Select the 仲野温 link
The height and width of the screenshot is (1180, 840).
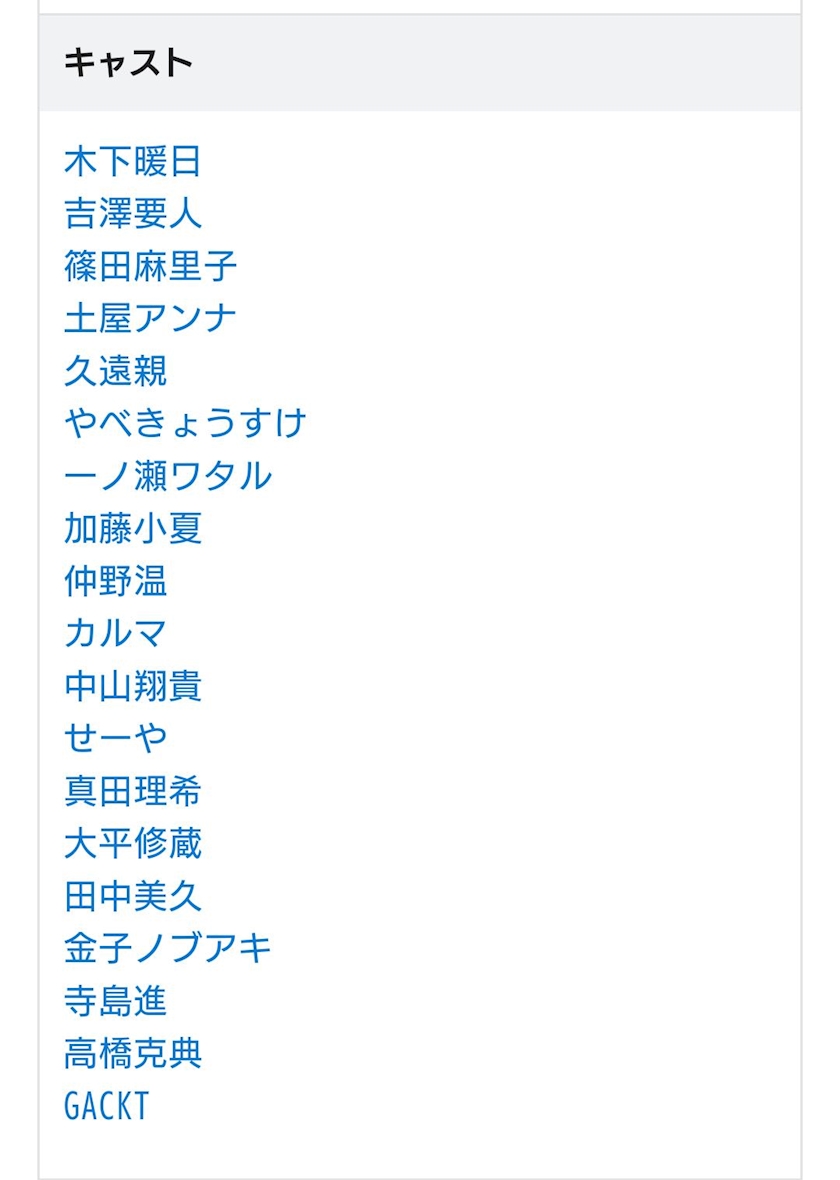pos(116,581)
